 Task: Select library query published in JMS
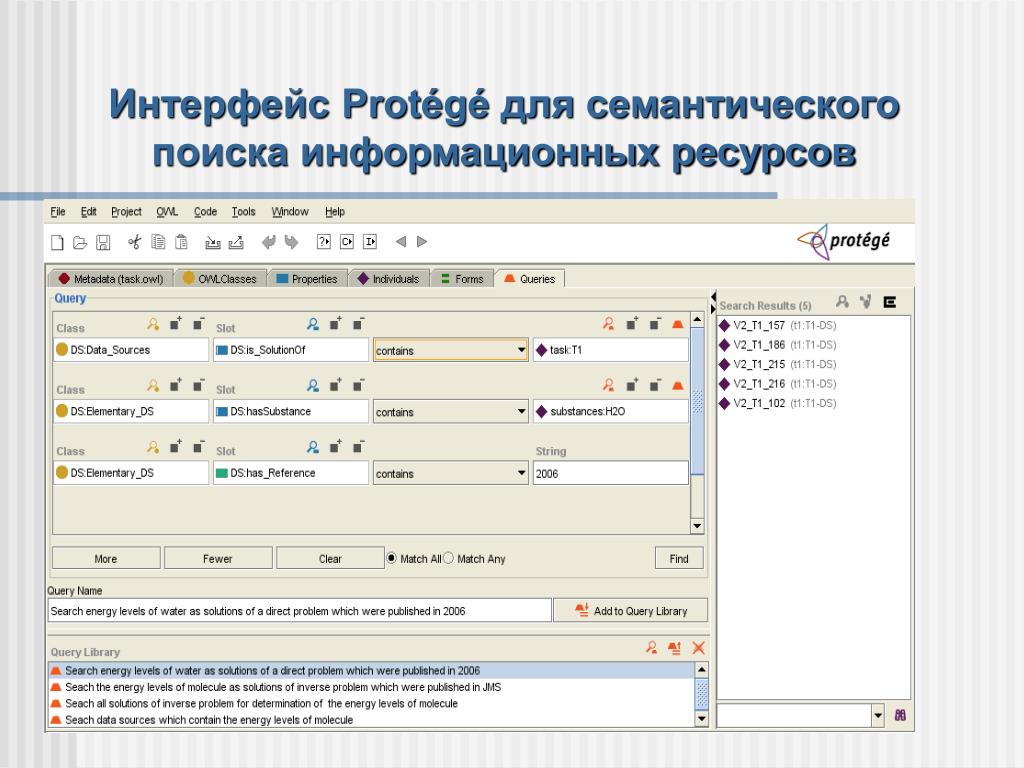point(372,687)
